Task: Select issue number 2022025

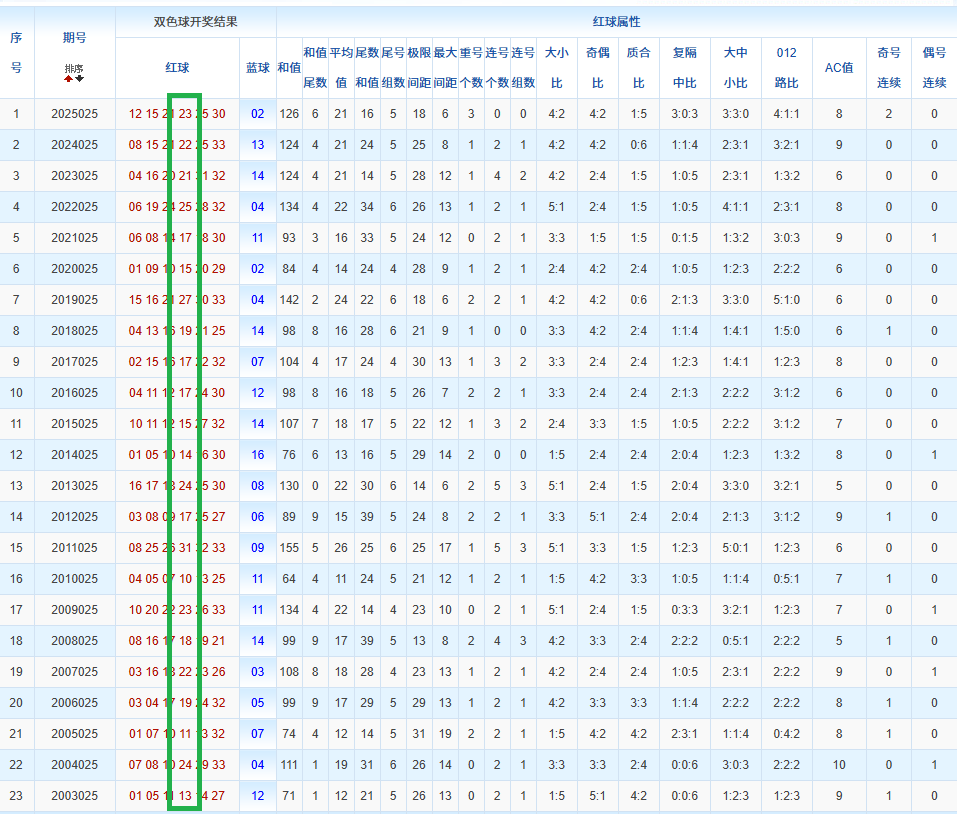Action: click(x=74, y=207)
